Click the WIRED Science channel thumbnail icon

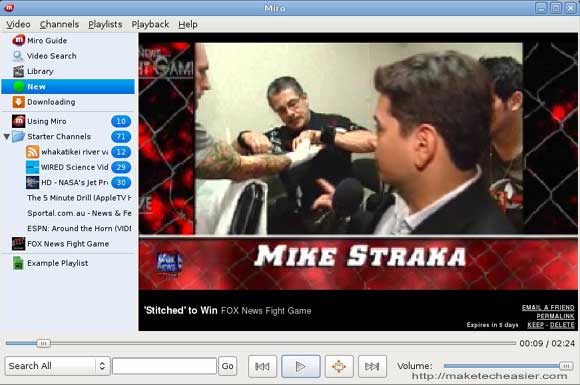click(33, 167)
